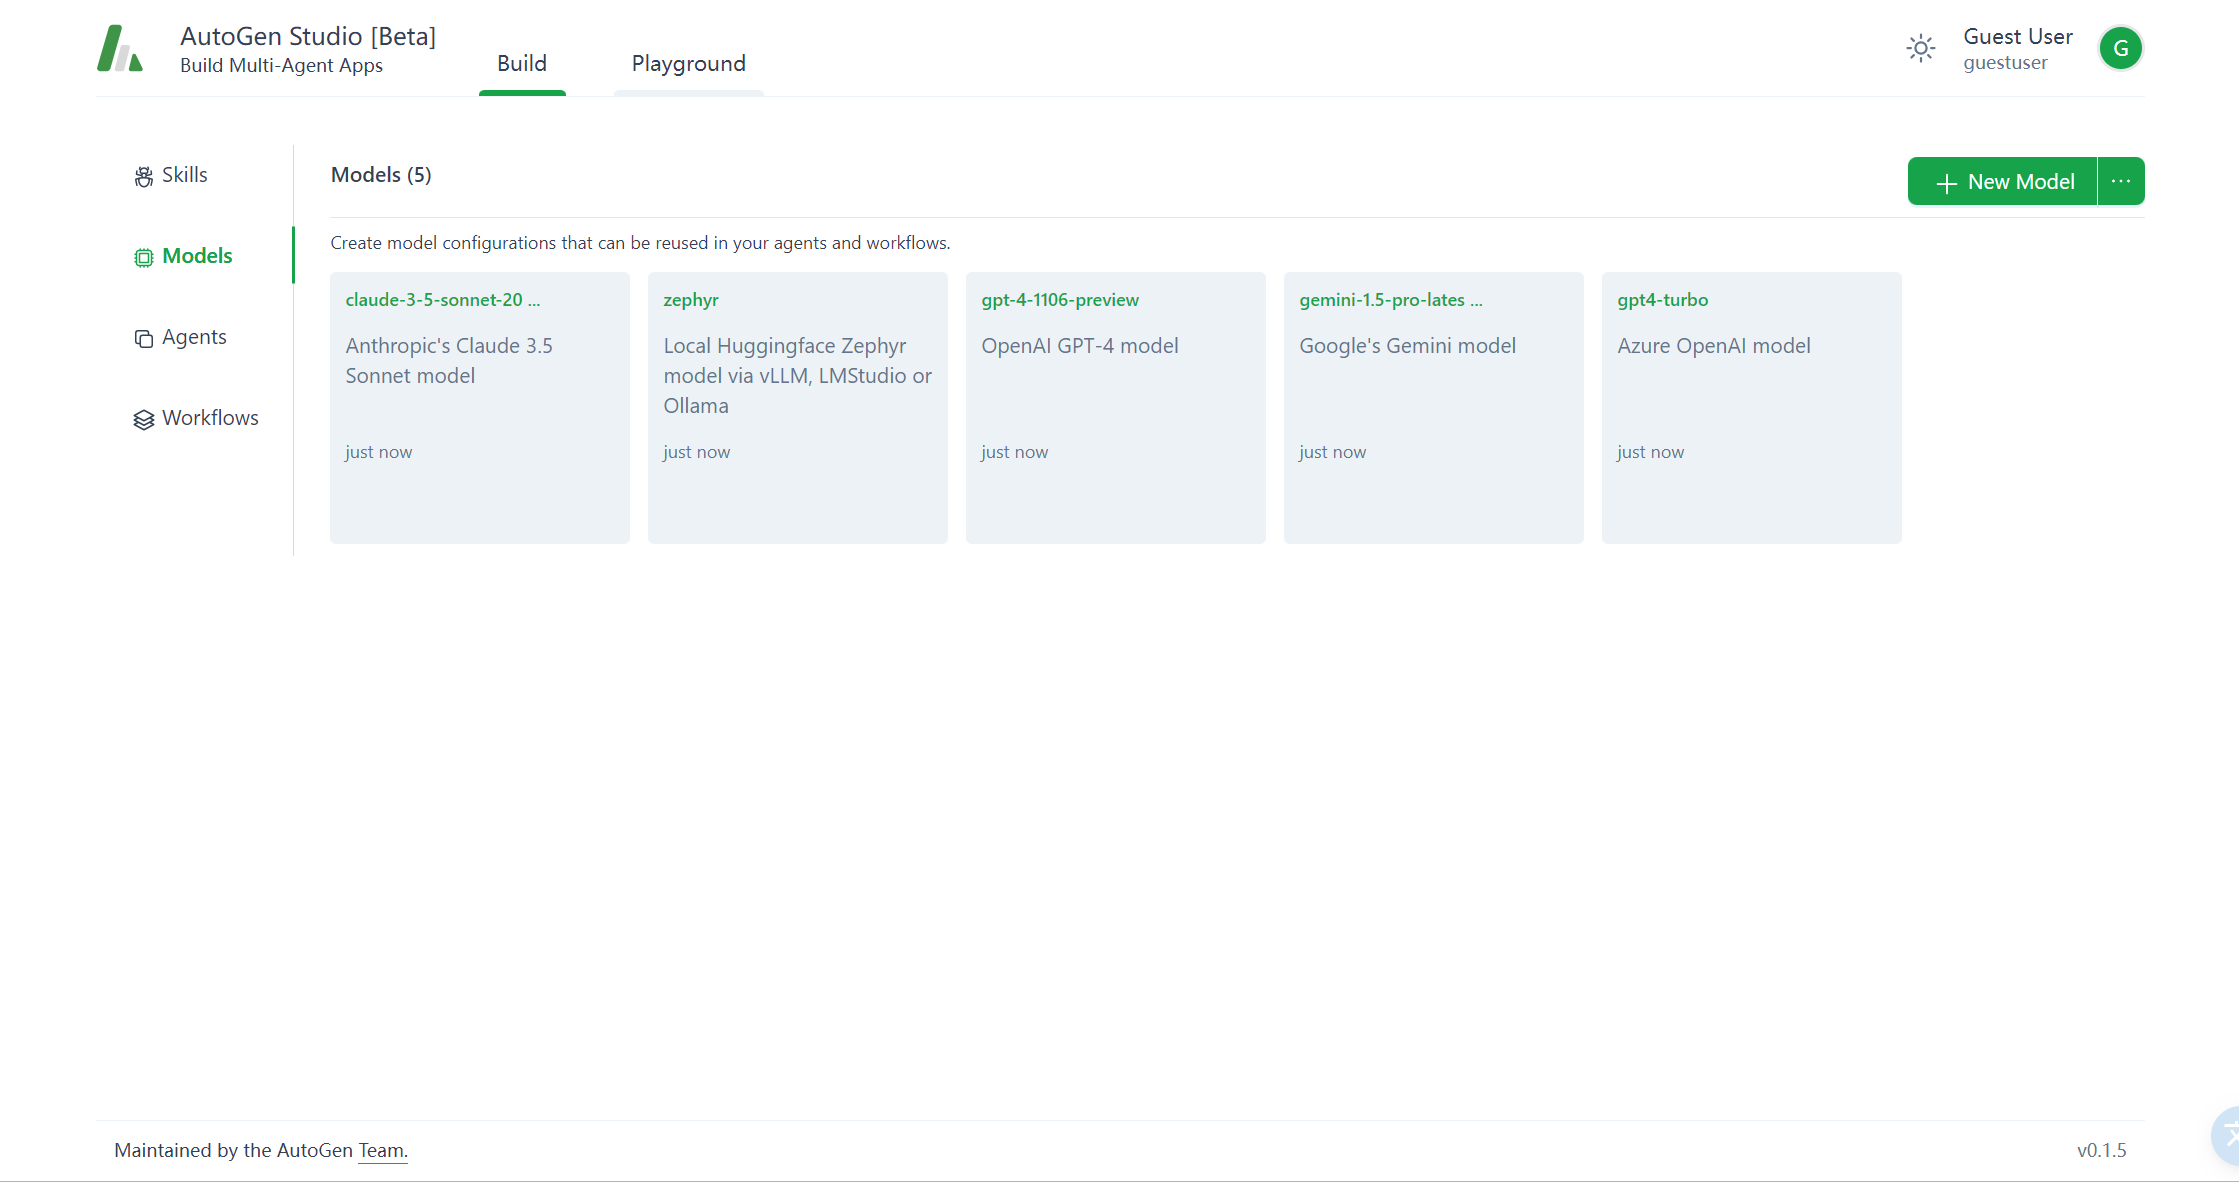
Task: Click the AutoGen Studio logo icon
Action: [120, 48]
